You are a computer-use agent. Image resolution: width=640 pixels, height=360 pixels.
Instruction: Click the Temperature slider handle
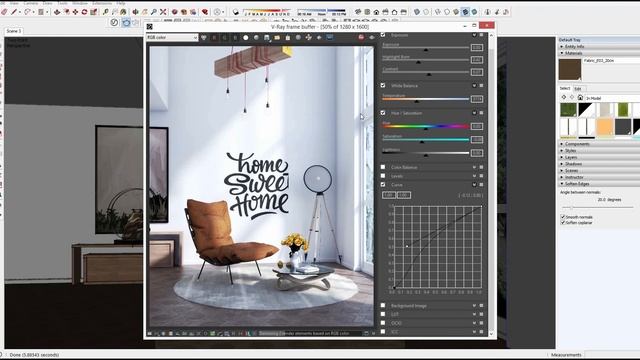416,101
